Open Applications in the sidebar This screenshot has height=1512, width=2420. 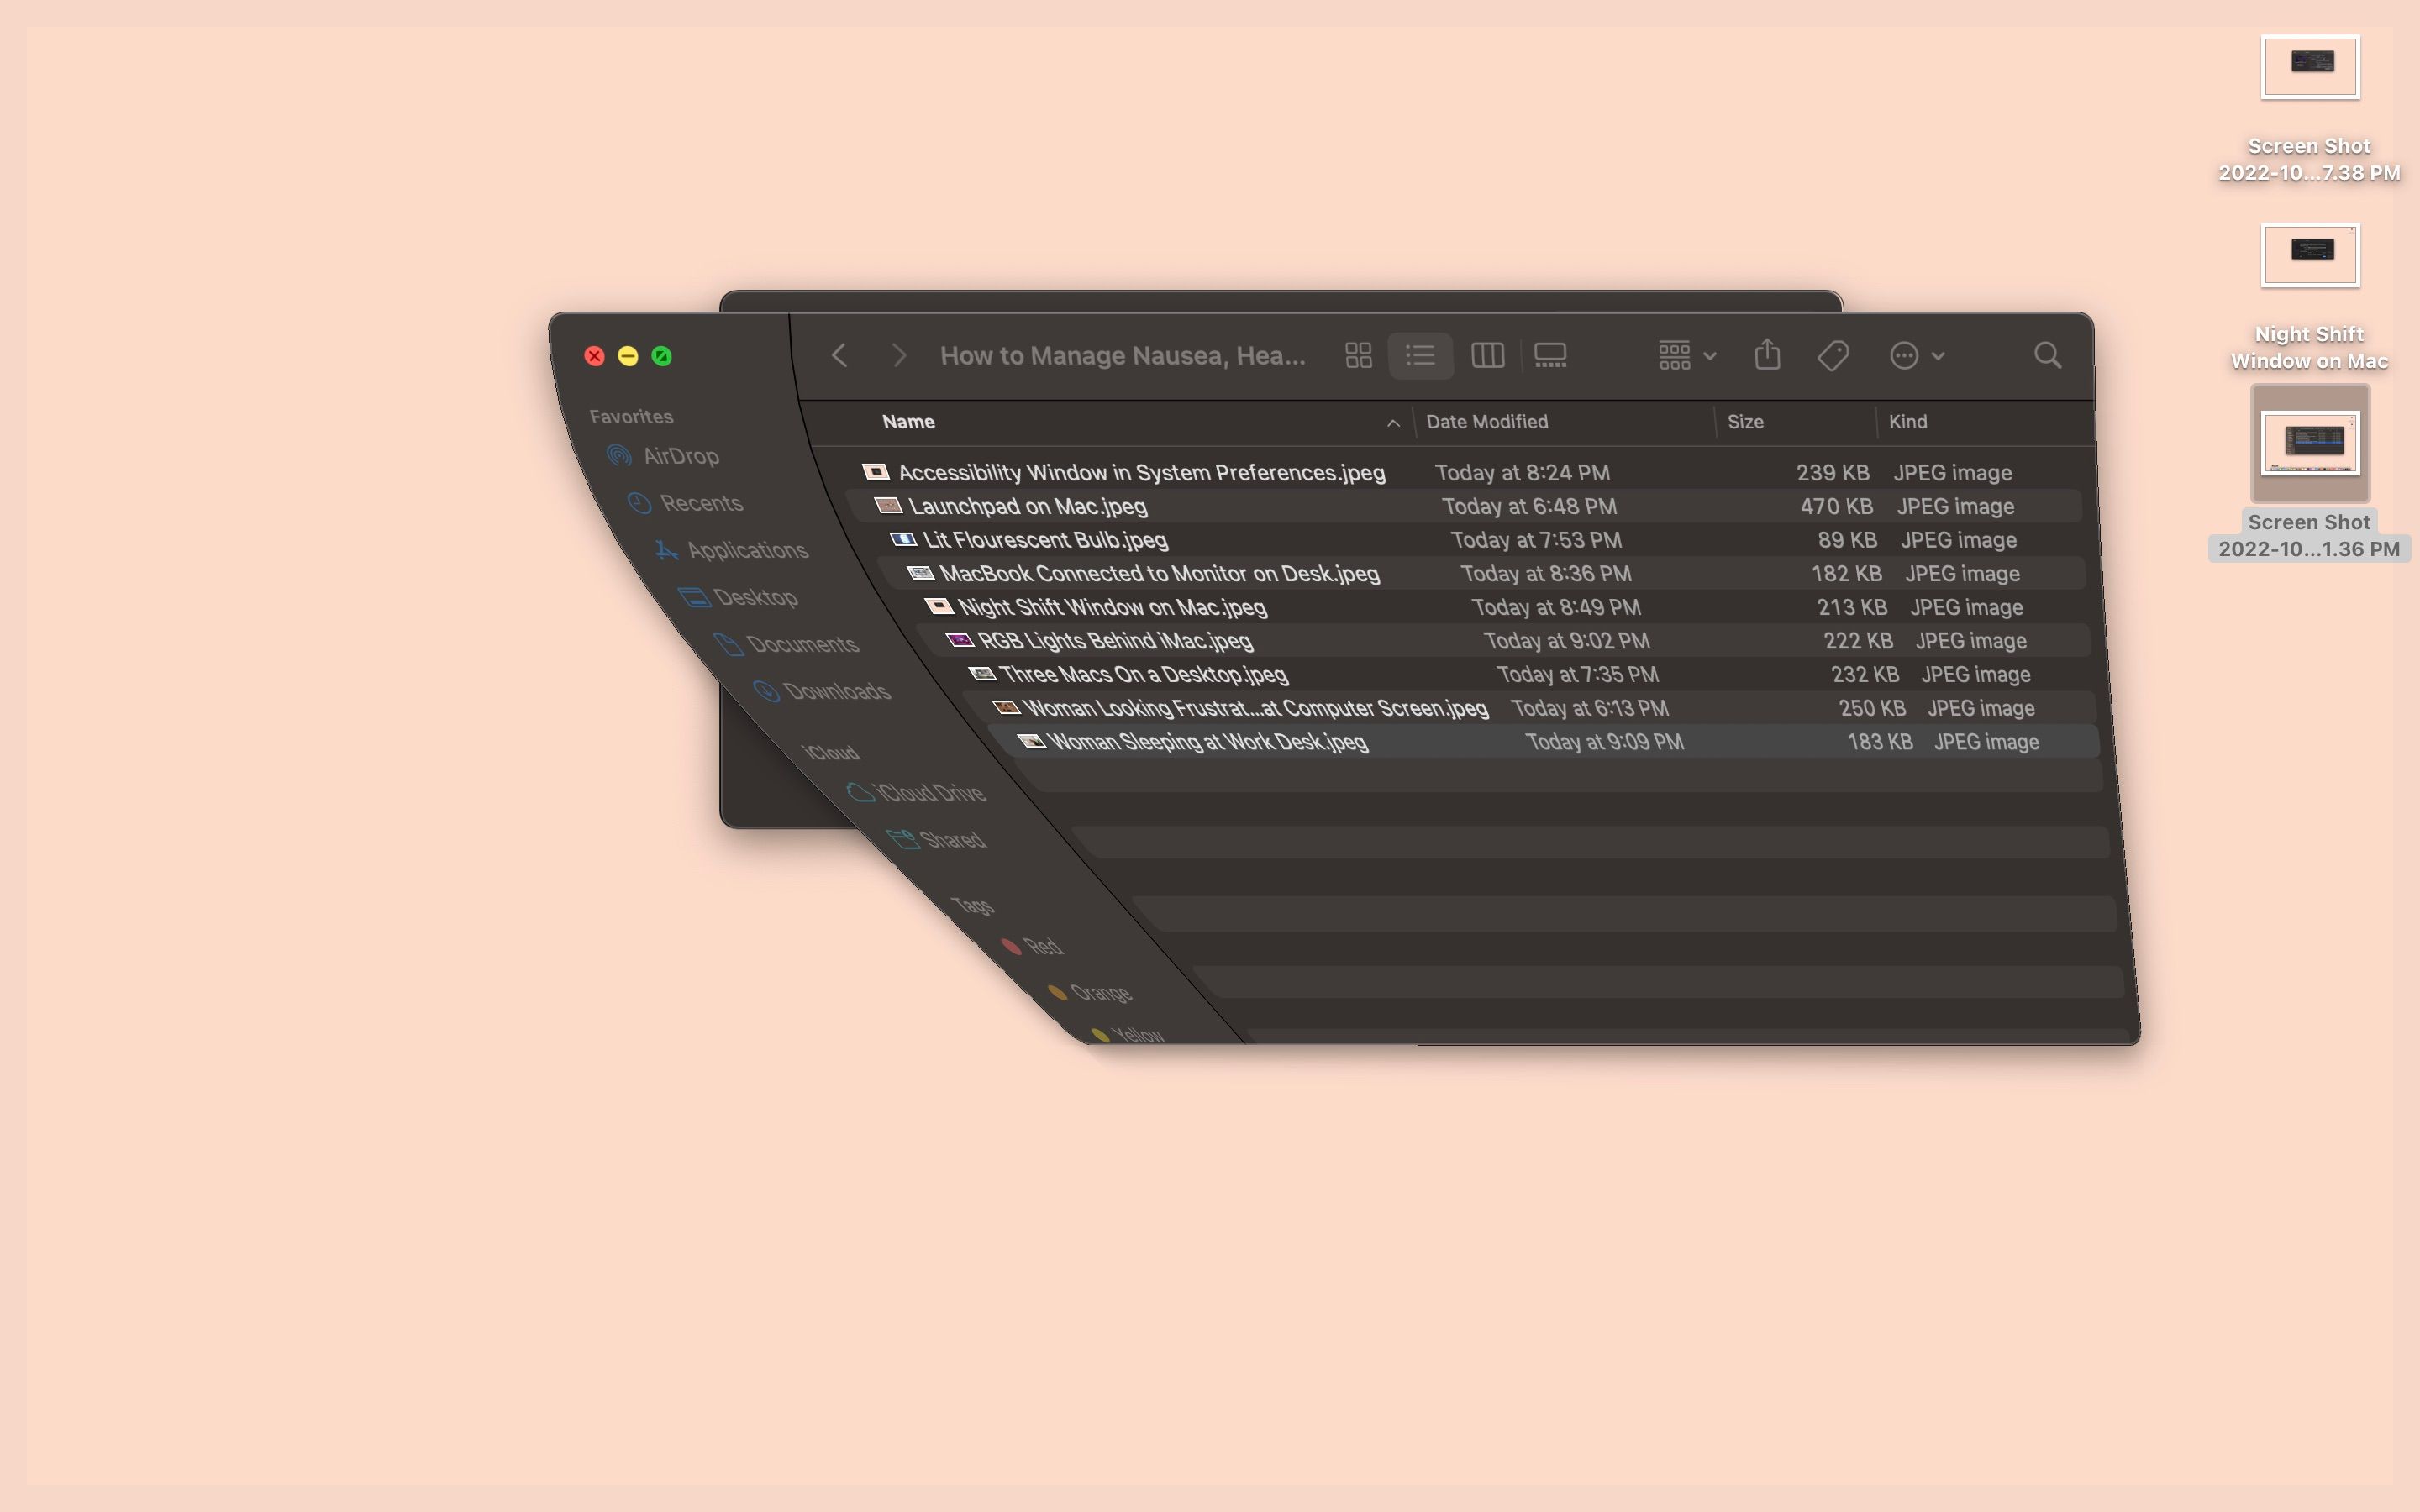point(748,549)
